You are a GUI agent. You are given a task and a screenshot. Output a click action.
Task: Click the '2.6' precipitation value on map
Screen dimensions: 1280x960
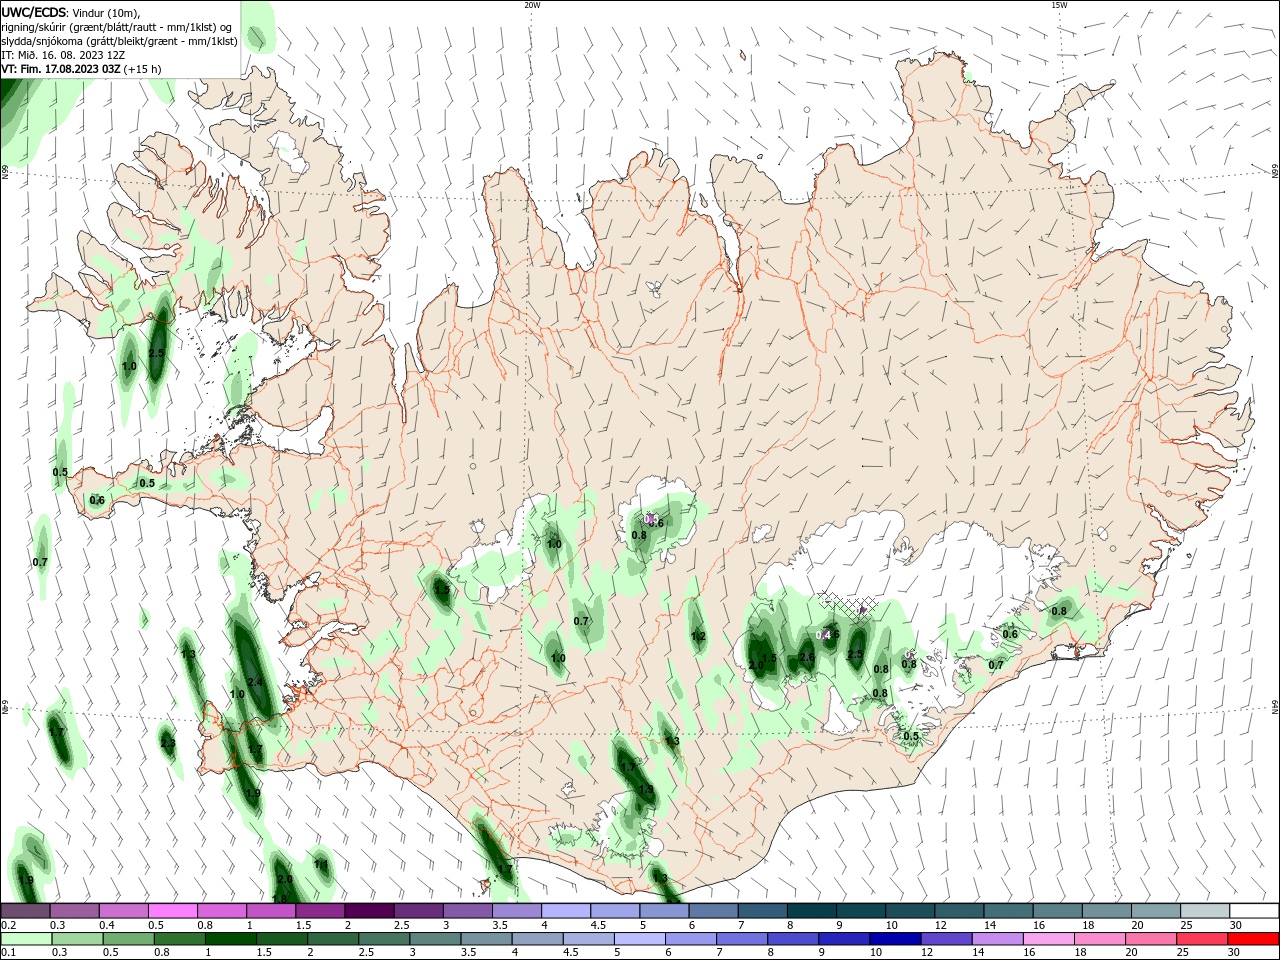[806, 657]
